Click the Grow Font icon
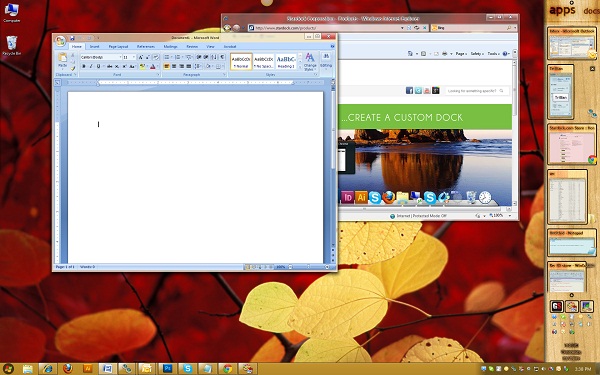The width and height of the screenshot is (600, 375). click(x=140, y=57)
